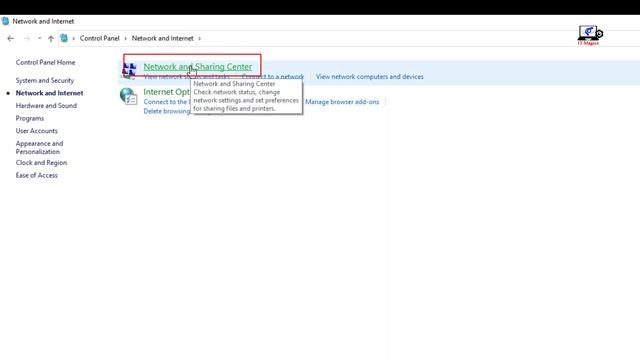Image resolution: width=640 pixels, height=360 pixels.
Task: Open Control Panel Home
Action: (x=45, y=62)
